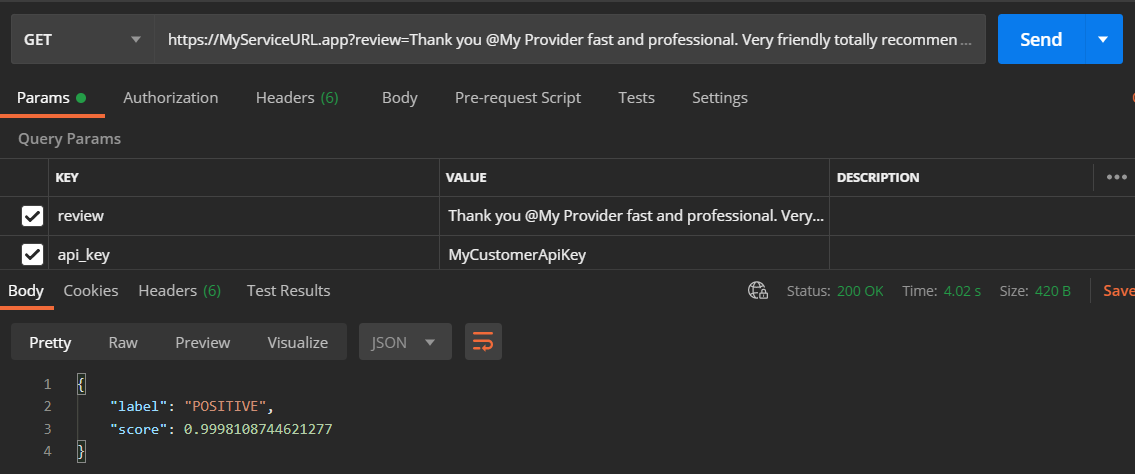1135x474 pixels.
Task: Click the wrap lines icon
Action: tap(483, 342)
